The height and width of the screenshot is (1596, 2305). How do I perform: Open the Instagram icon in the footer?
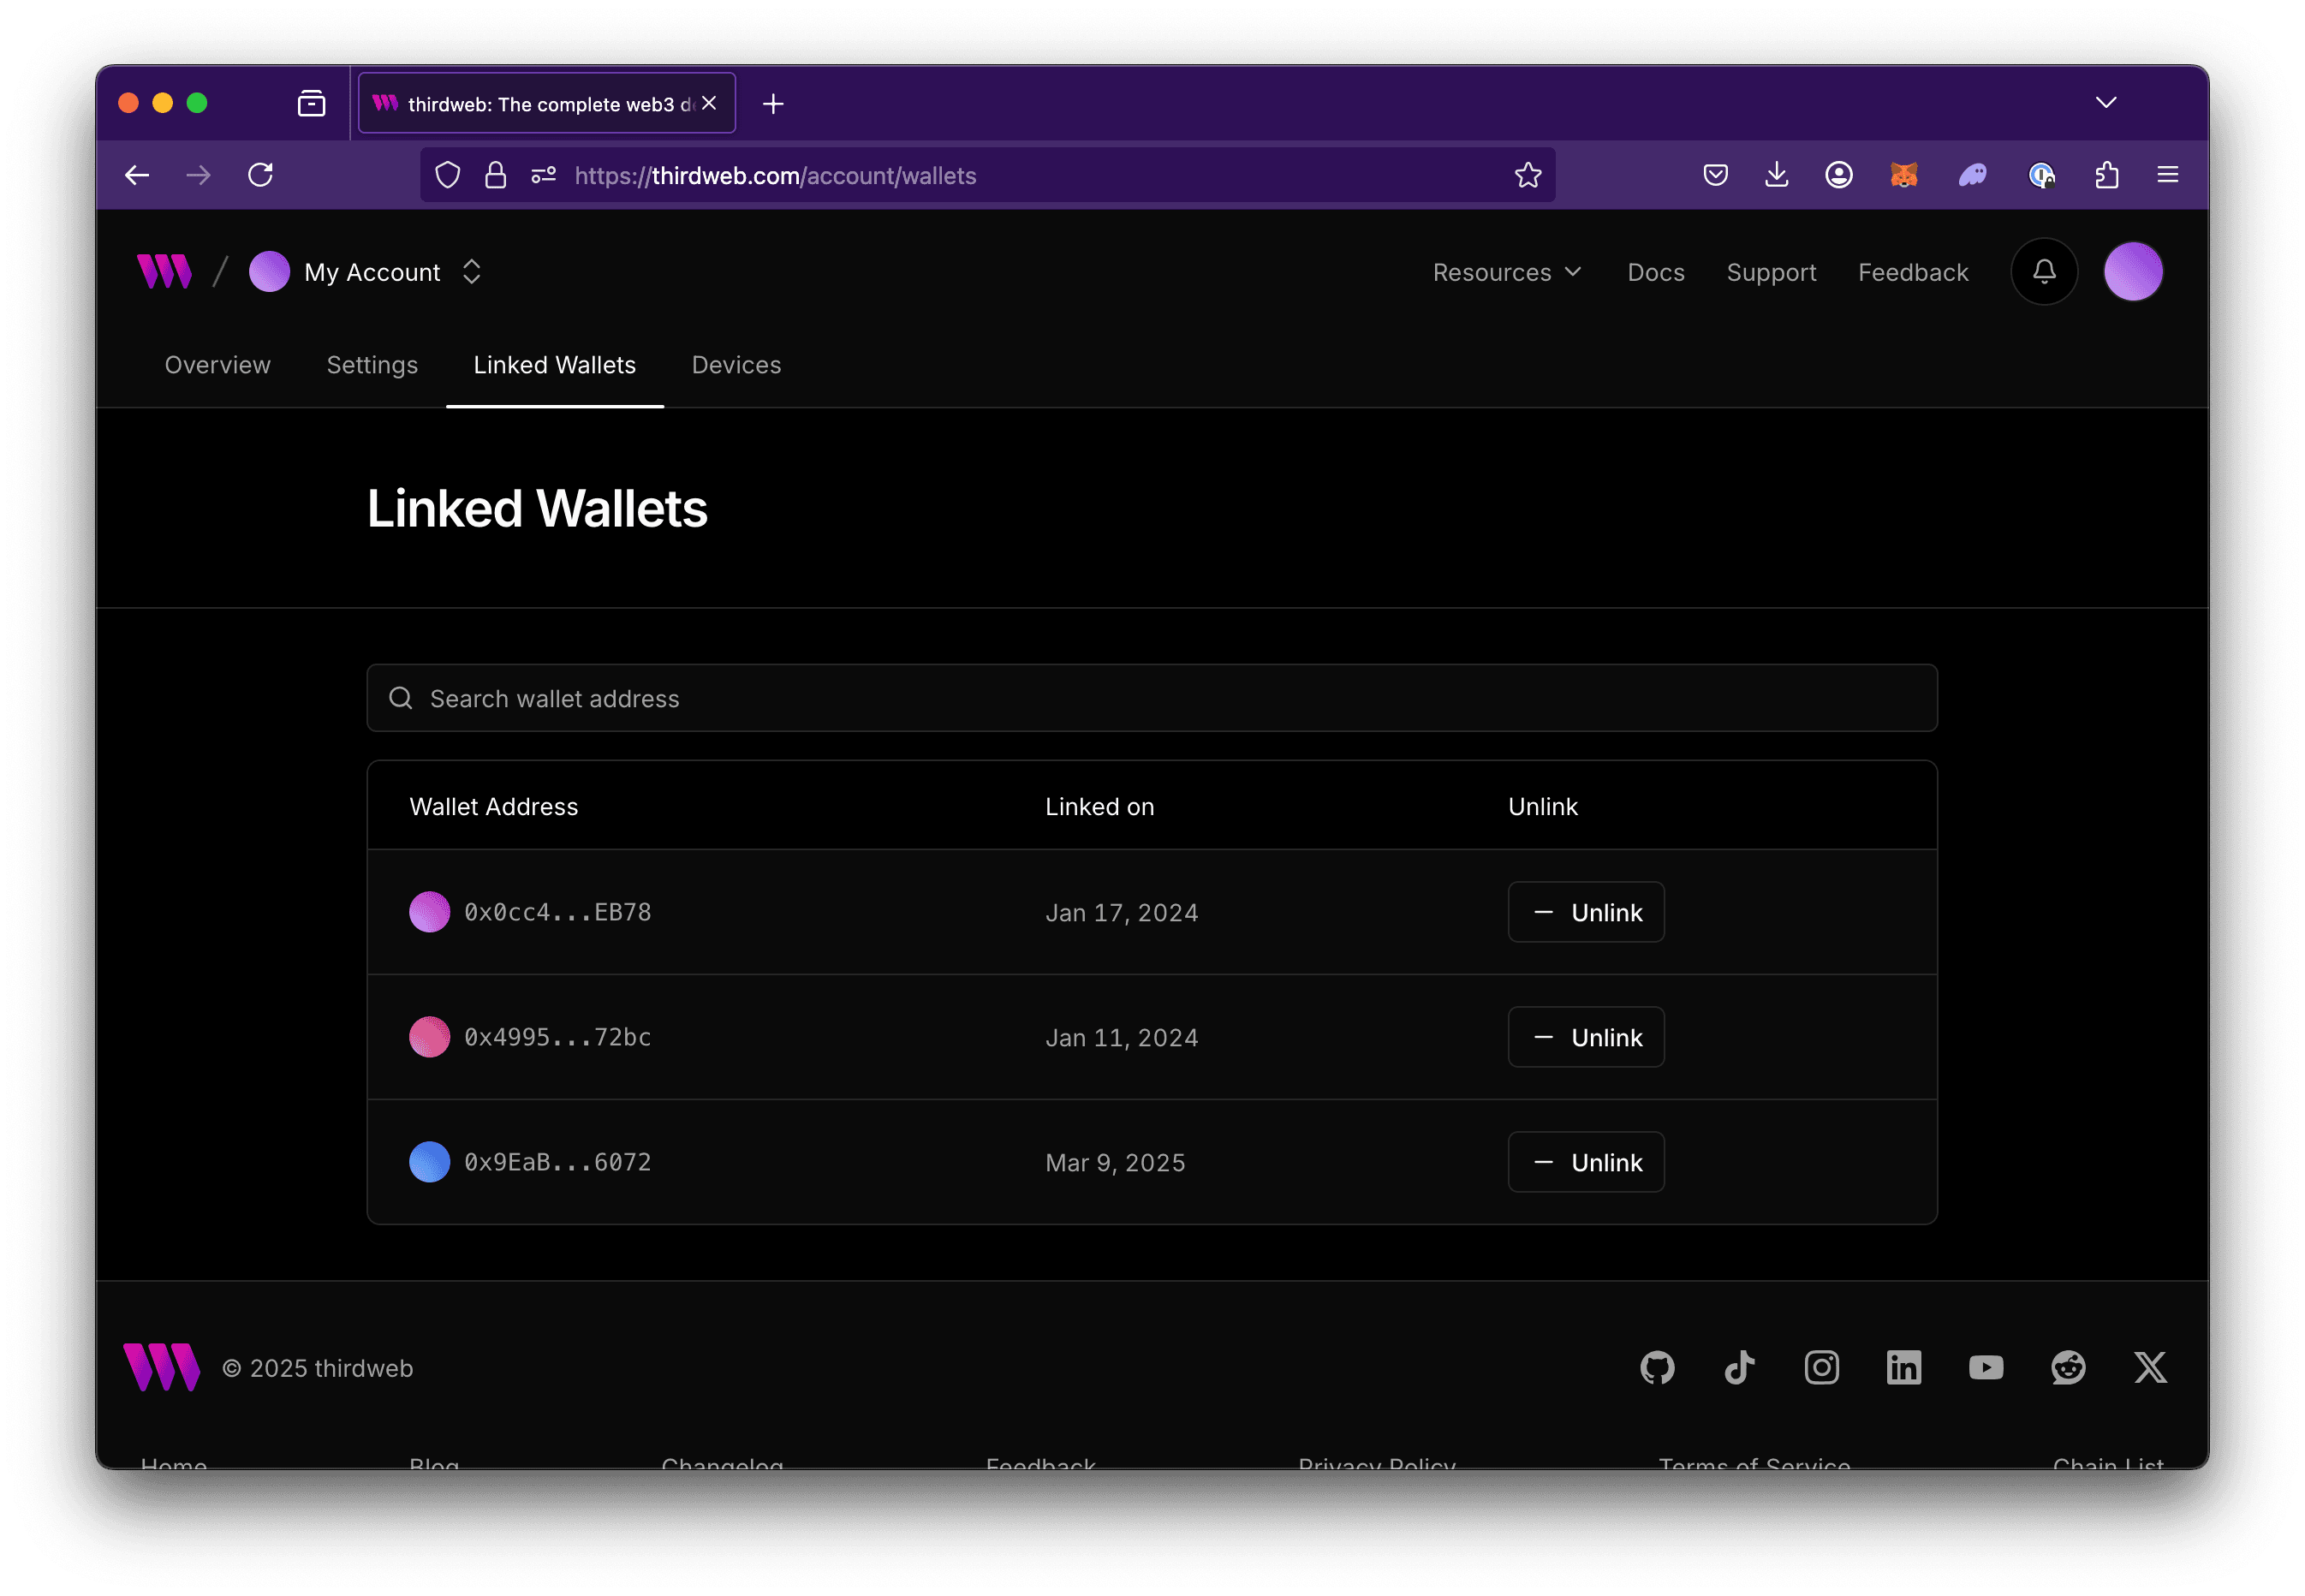(x=1822, y=1367)
